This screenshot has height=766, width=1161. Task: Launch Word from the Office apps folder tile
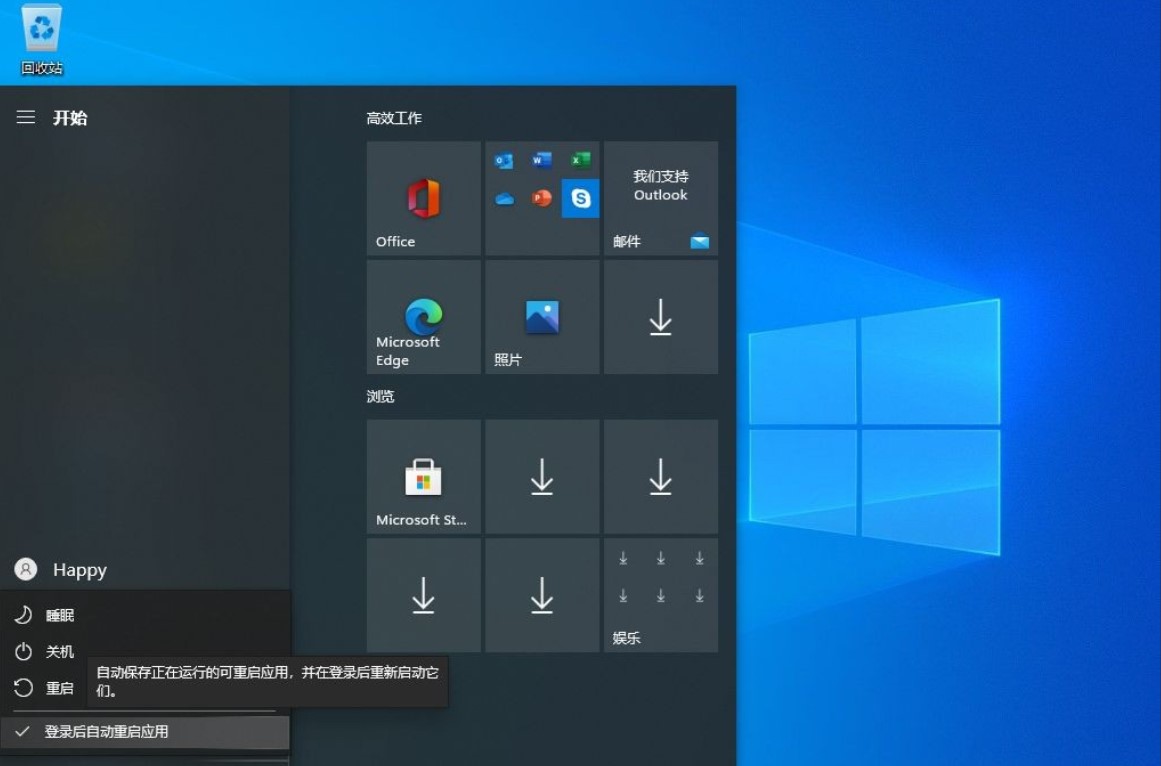(542, 160)
